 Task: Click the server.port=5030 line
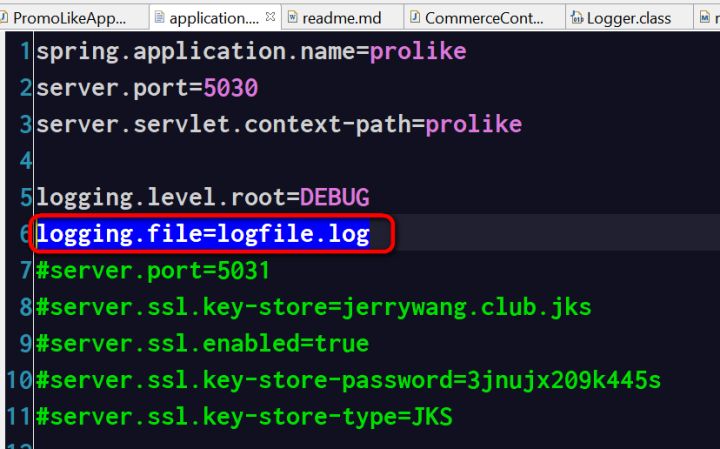coord(147,88)
